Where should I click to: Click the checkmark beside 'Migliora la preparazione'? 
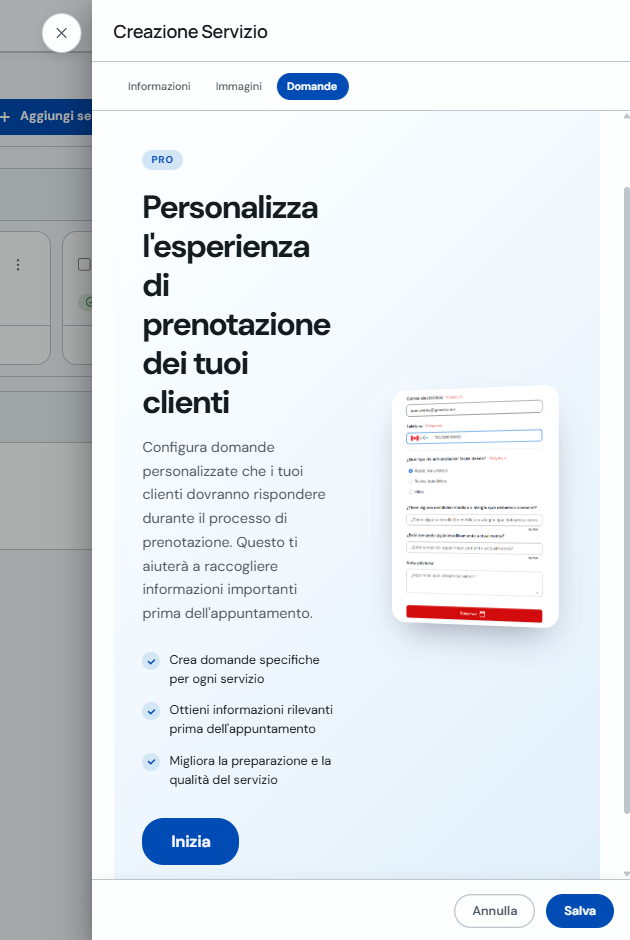(x=151, y=762)
